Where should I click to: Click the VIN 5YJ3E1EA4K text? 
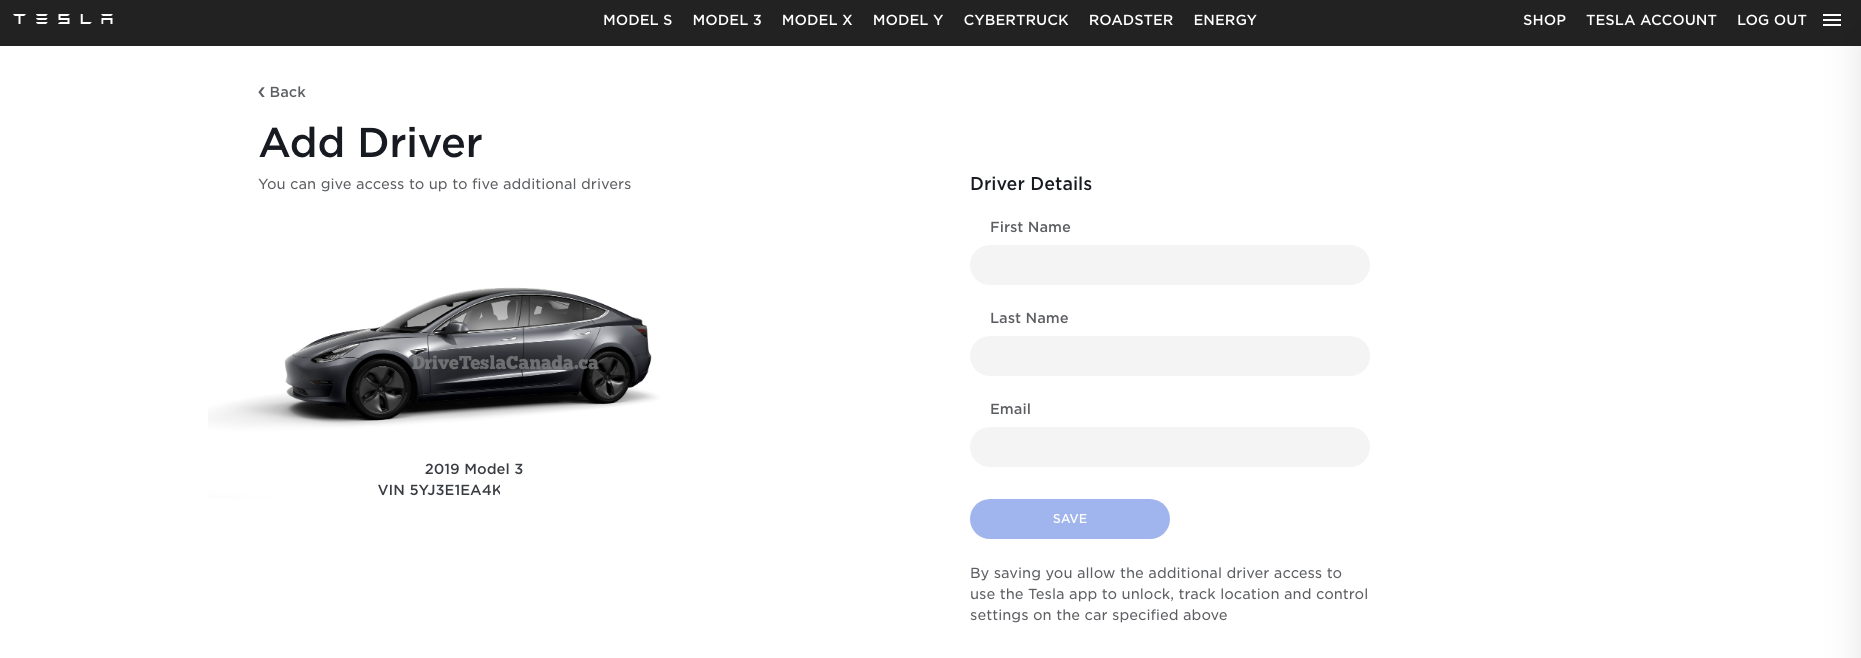pos(441,490)
